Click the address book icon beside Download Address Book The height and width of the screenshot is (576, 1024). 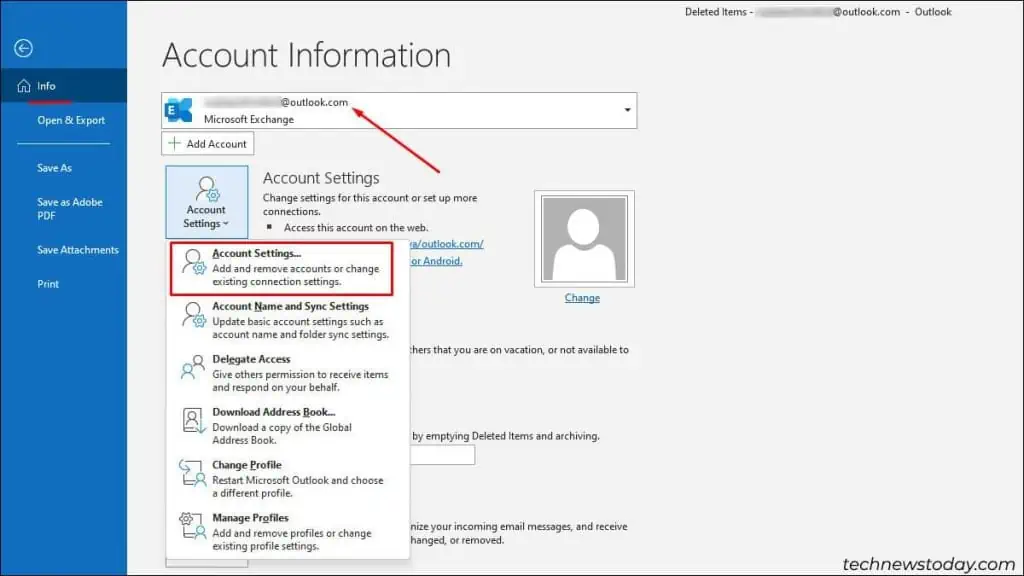pyautogui.click(x=190, y=420)
